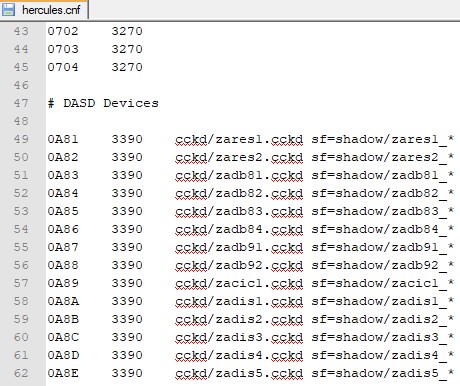Click cckd/zadb81.cckd path
The width and height of the screenshot is (460, 386).
click(x=239, y=175)
